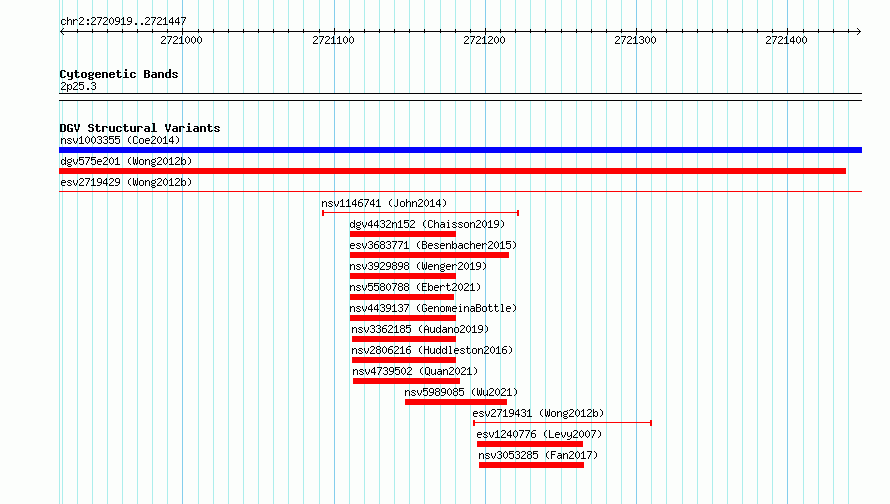Click the red bar under esv3683771
This screenshot has height=504, width=890.
(x=429, y=255)
